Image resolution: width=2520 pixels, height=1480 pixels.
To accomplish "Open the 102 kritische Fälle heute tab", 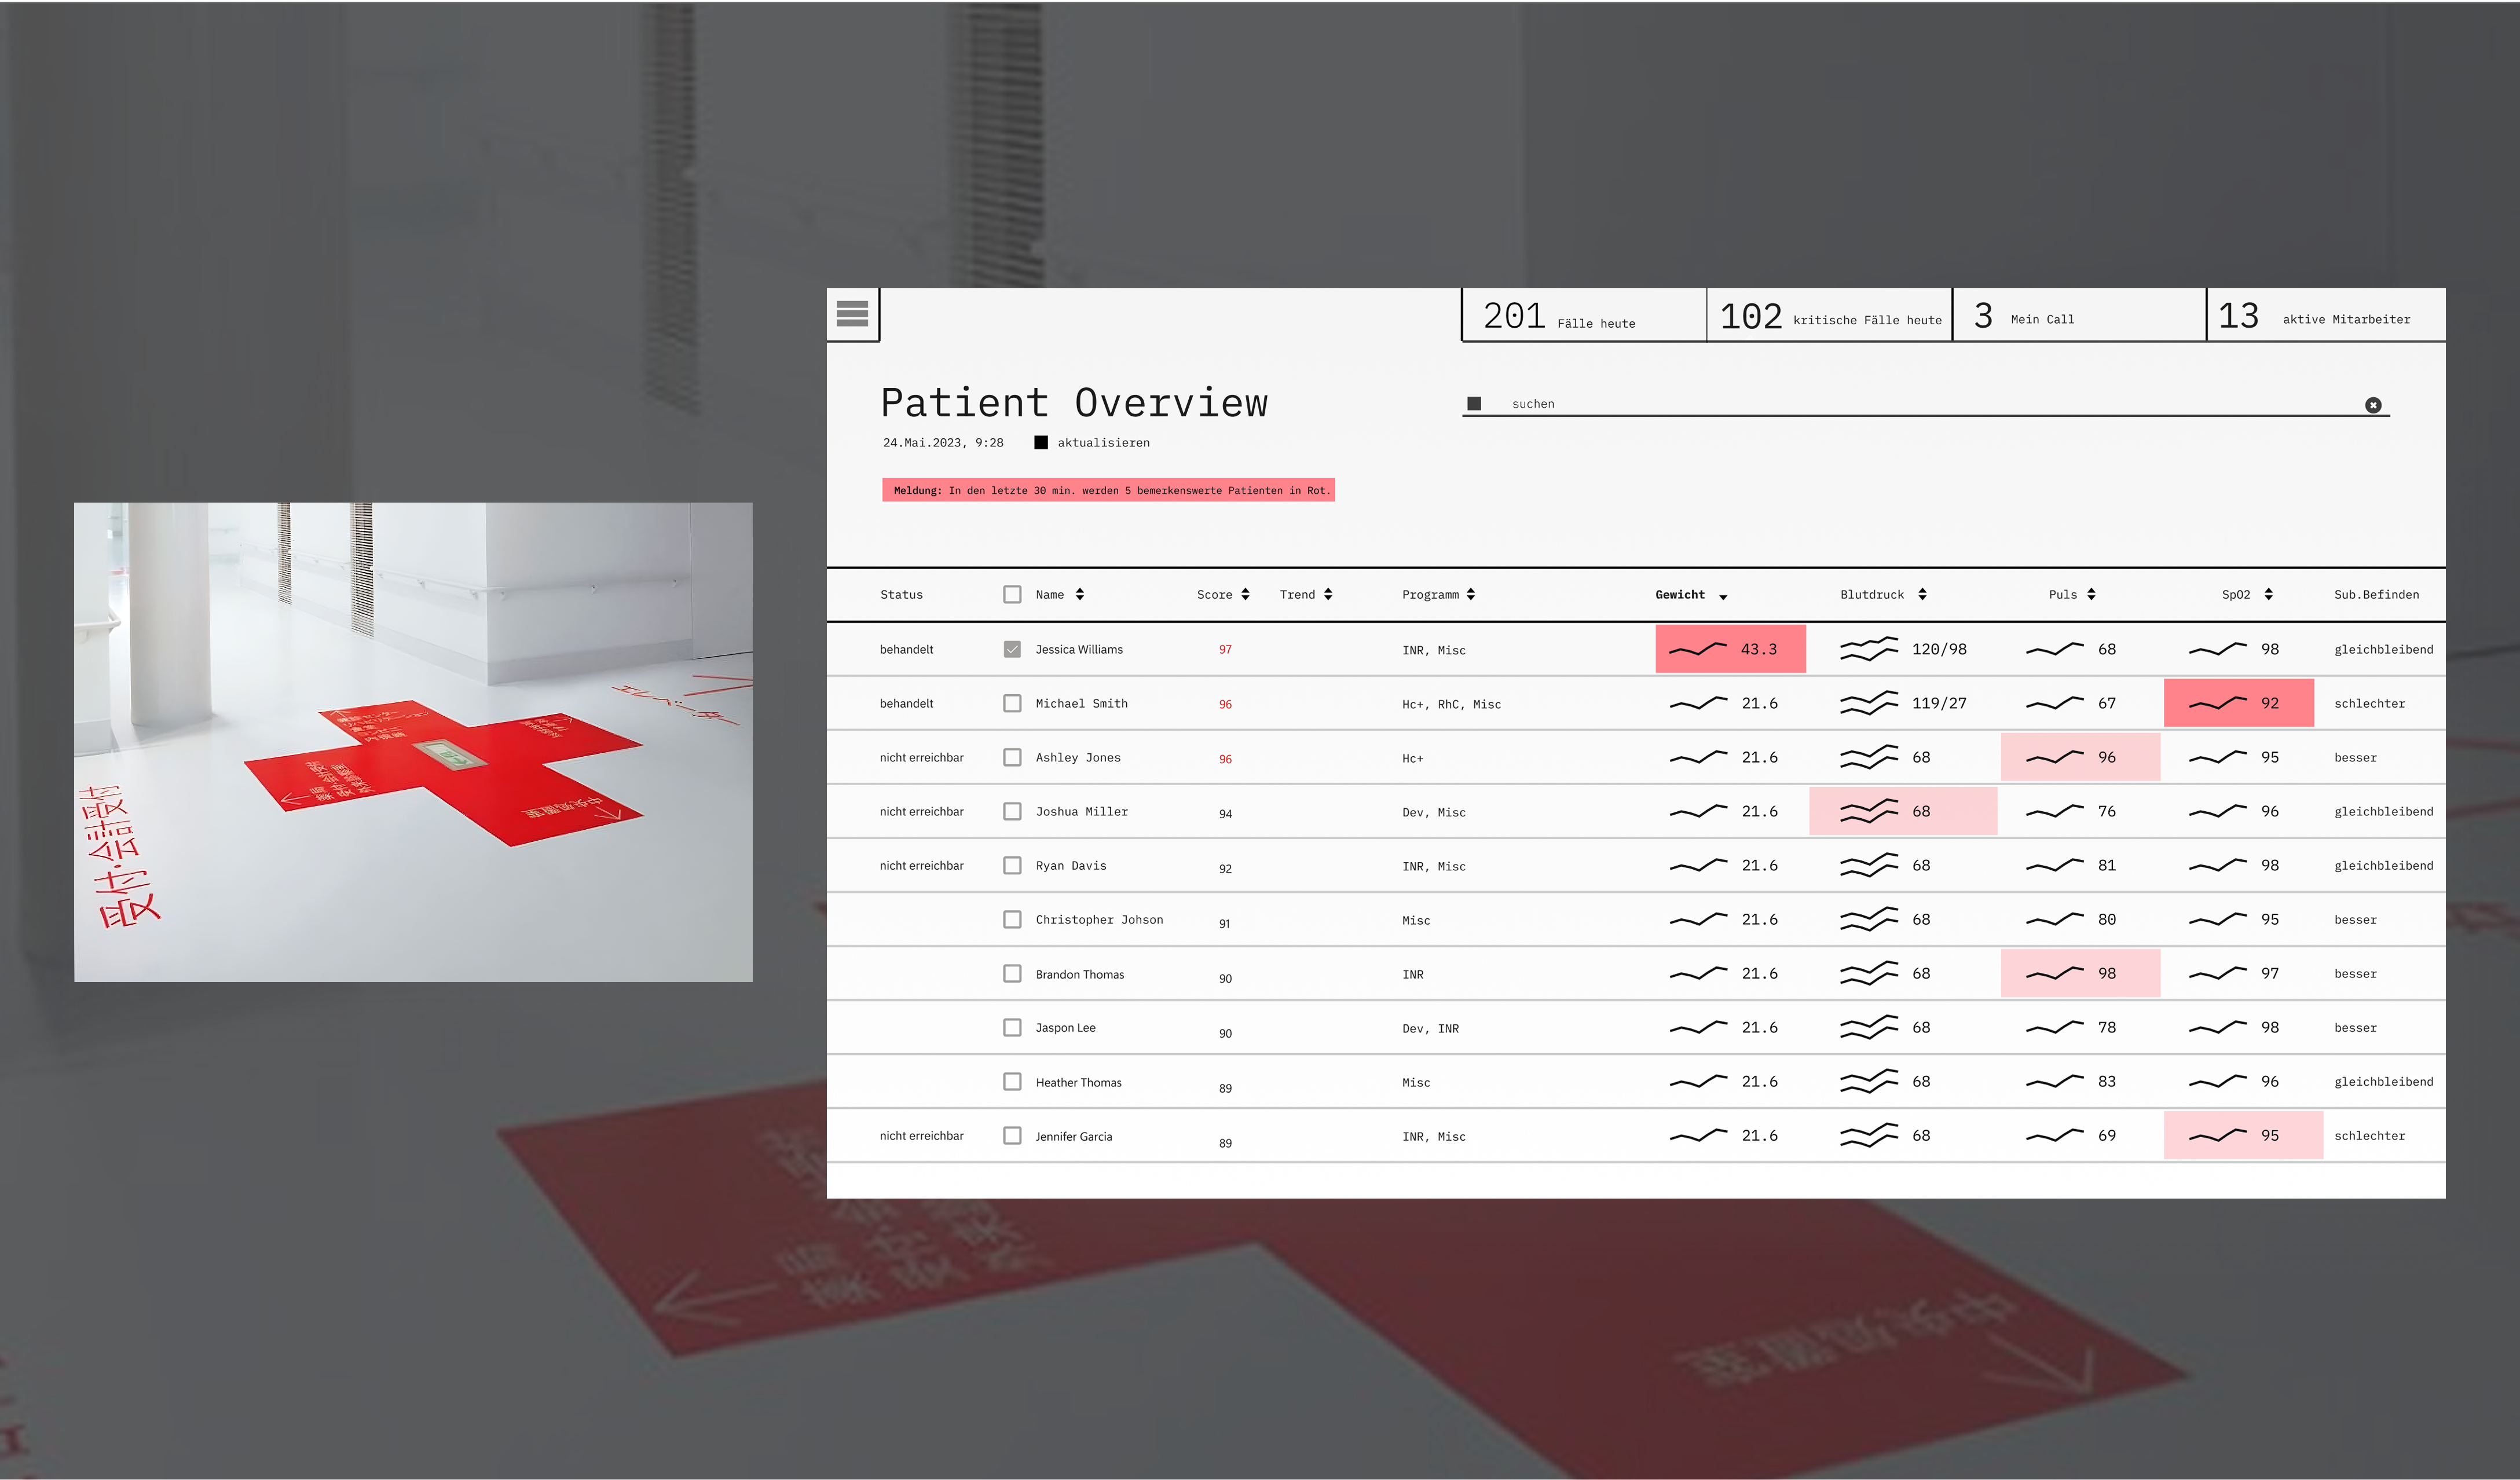I will click(1830, 316).
